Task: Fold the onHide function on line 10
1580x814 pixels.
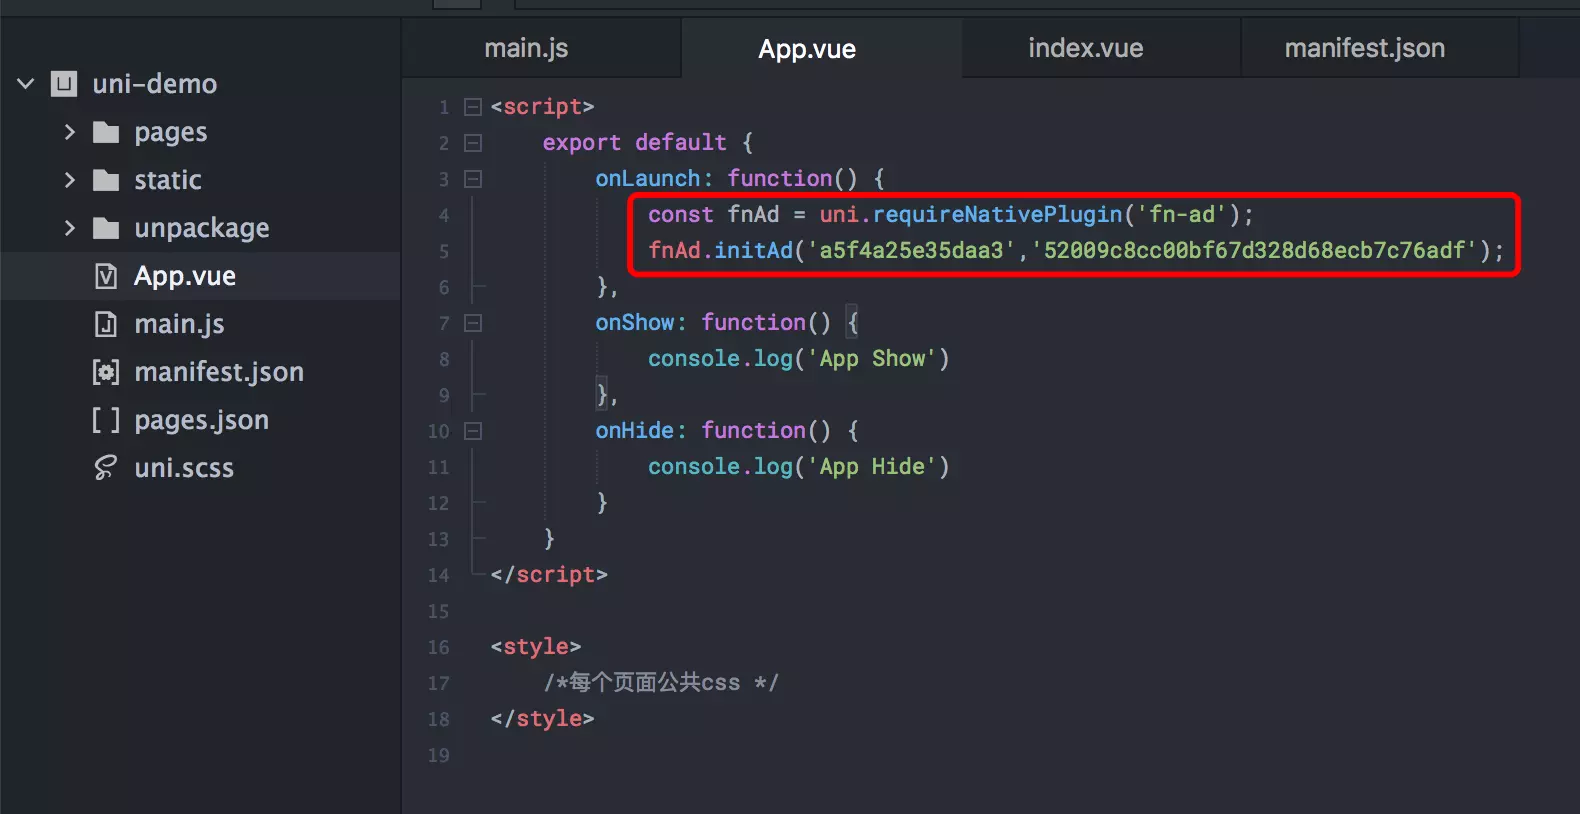Action: (x=473, y=431)
